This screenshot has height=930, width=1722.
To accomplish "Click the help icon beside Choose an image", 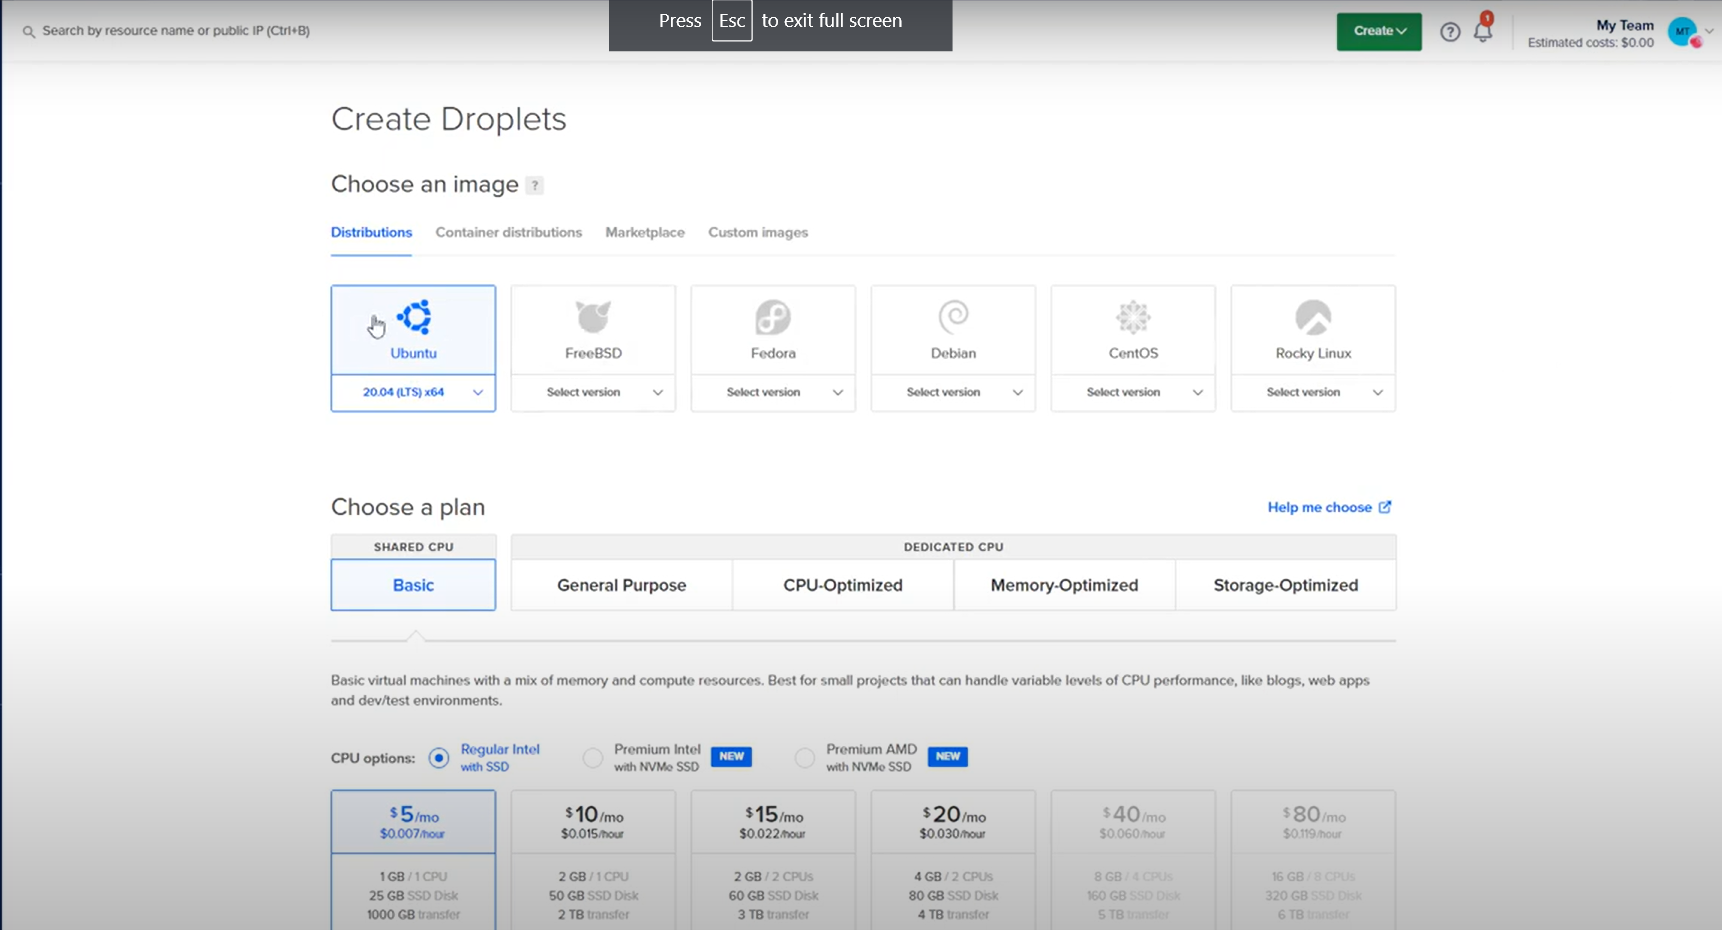I will 535,185.
